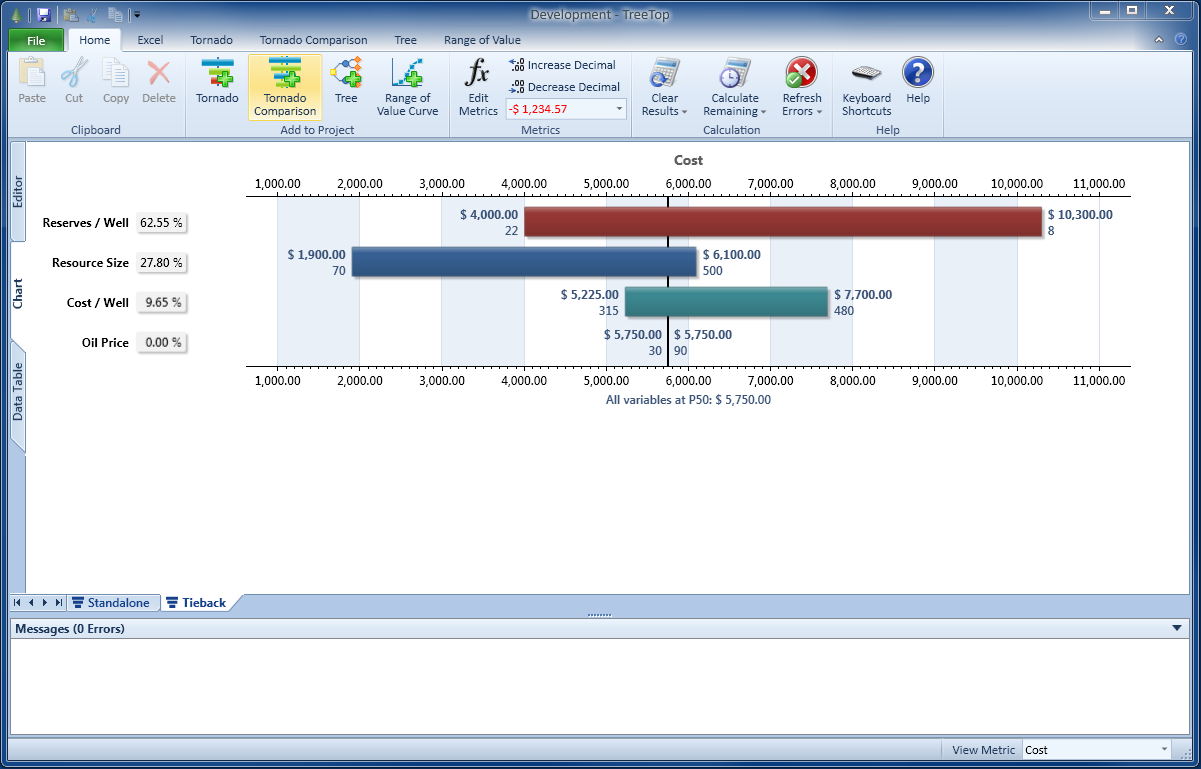Click the Decrease Decimal button

coord(565,87)
